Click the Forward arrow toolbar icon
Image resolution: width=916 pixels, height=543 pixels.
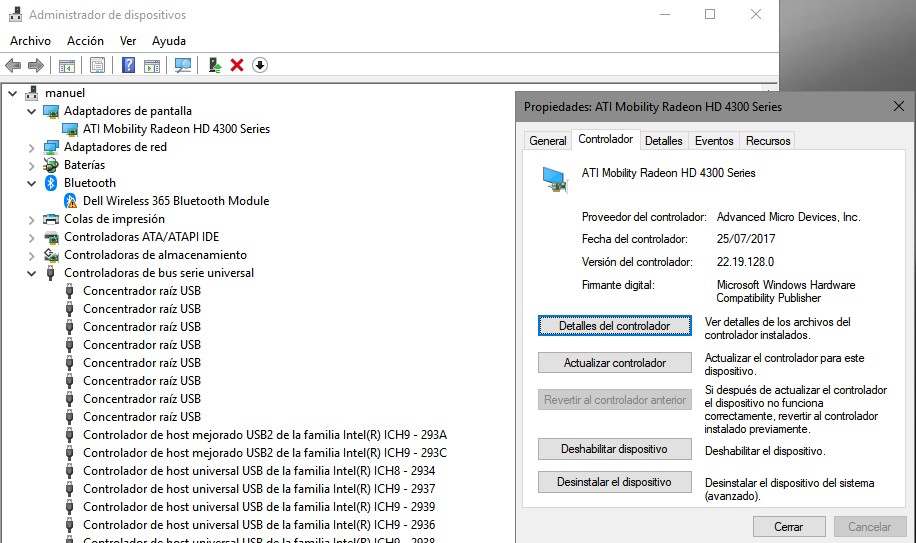tap(36, 65)
